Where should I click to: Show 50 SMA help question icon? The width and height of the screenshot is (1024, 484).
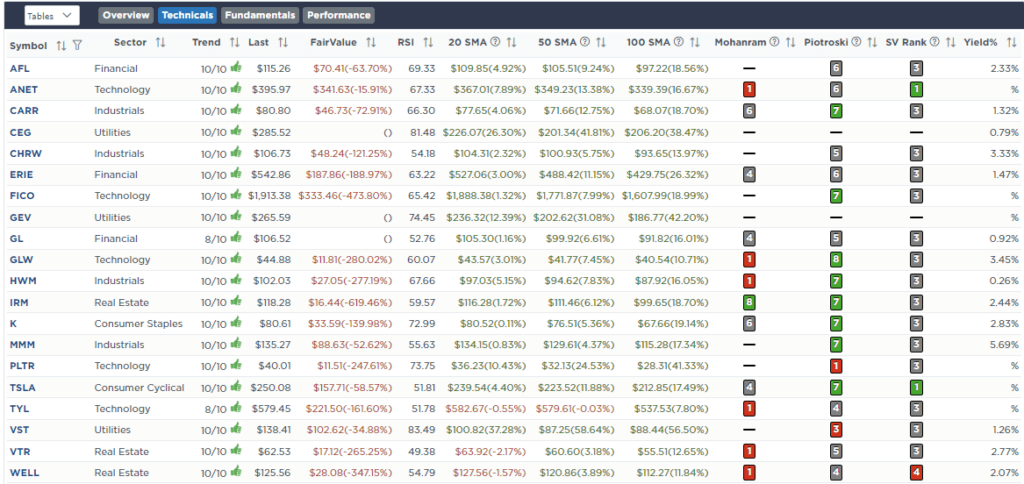point(584,42)
